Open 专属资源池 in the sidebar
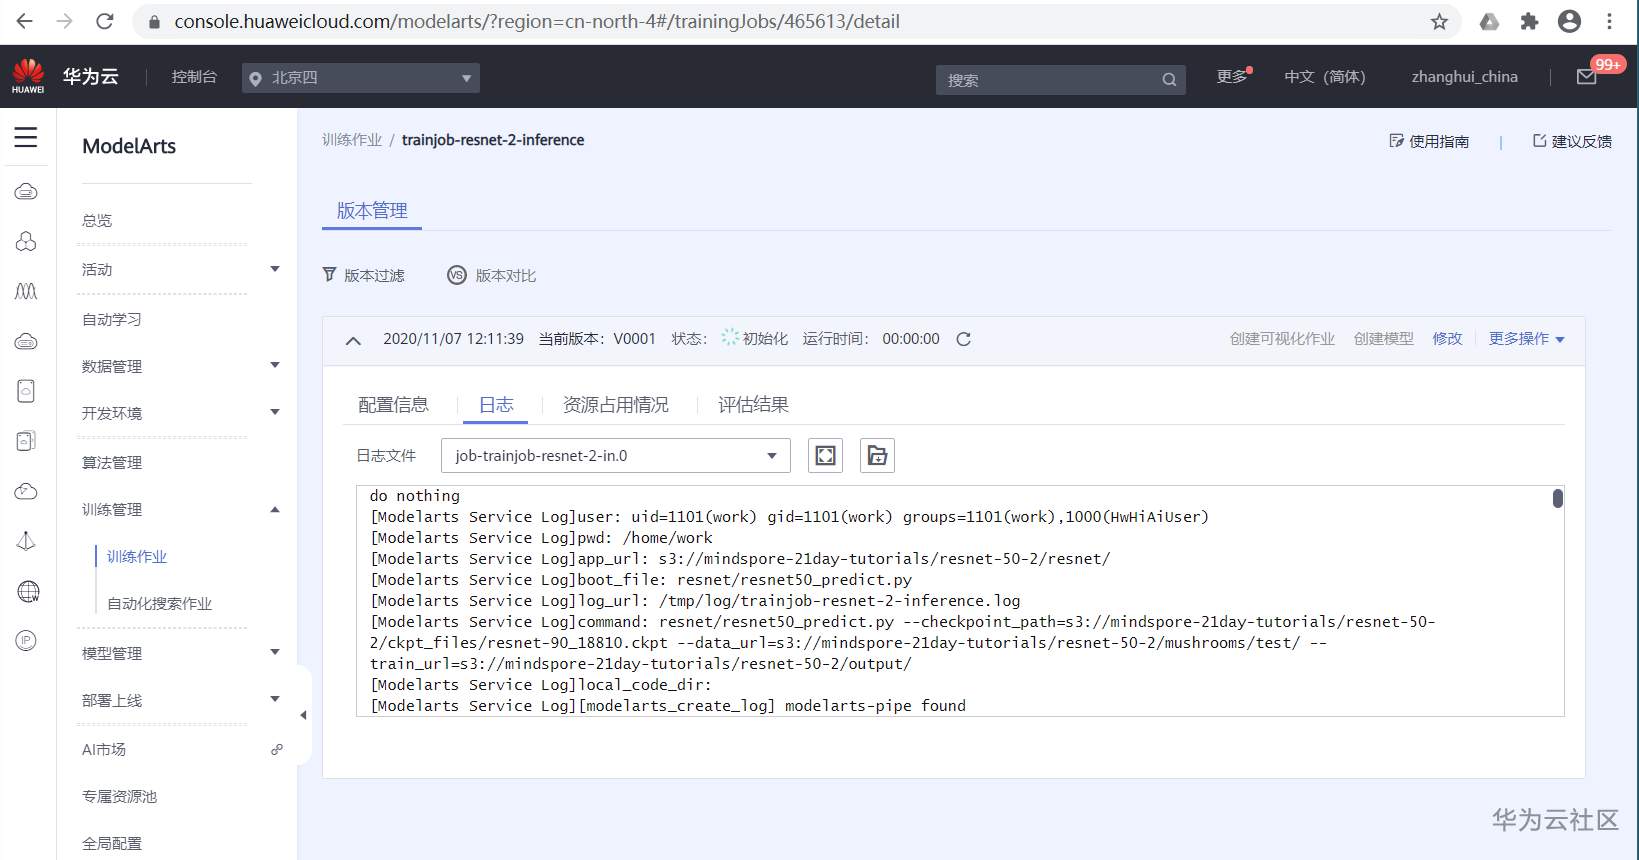The width and height of the screenshot is (1639, 860). (x=119, y=797)
